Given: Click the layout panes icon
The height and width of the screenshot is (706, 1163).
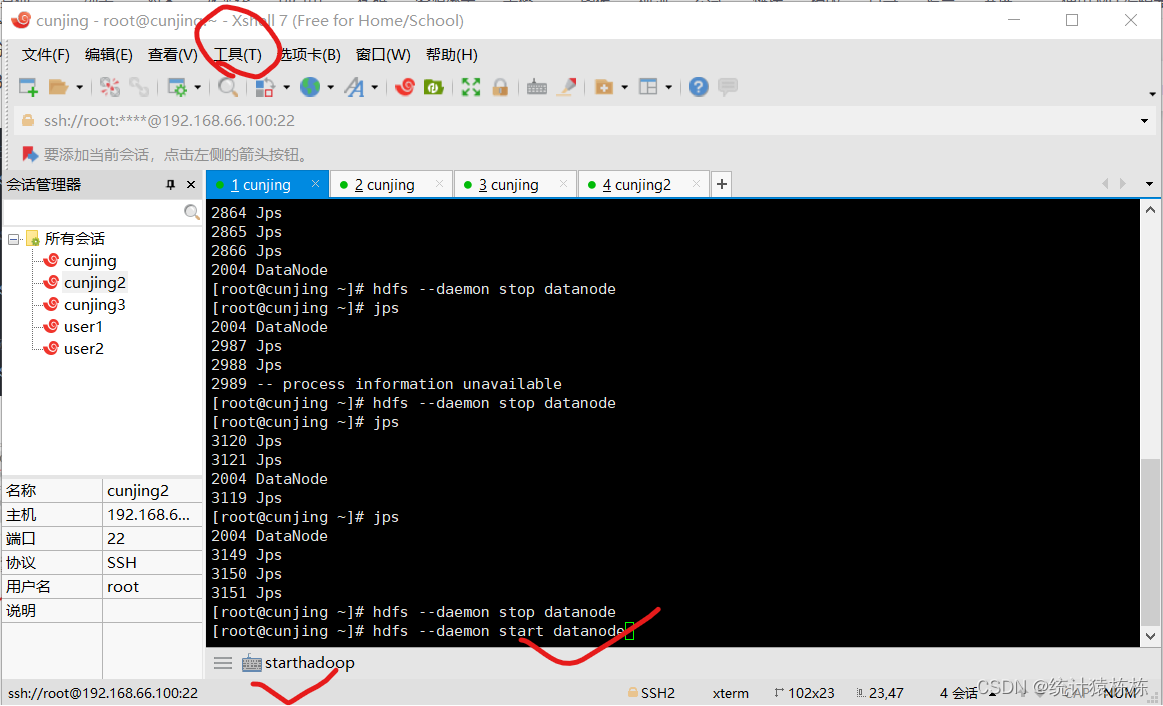Looking at the screenshot, I should pos(648,87).
